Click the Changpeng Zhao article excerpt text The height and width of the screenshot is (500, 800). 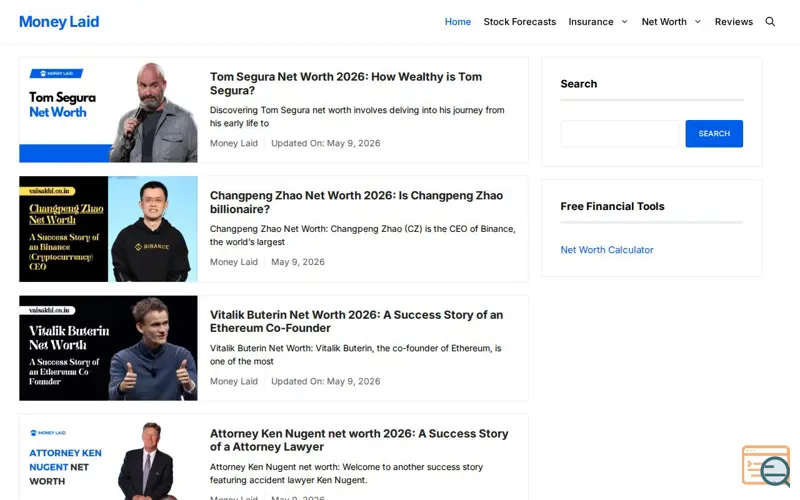[x=362, y=235]
